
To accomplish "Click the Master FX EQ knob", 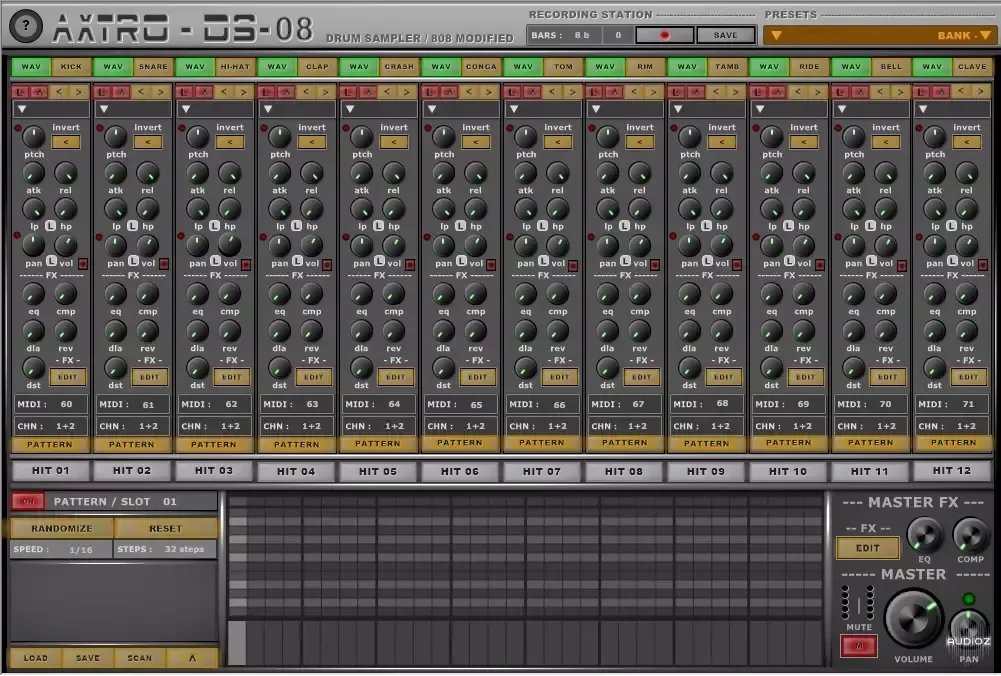I will pos(924,535).
